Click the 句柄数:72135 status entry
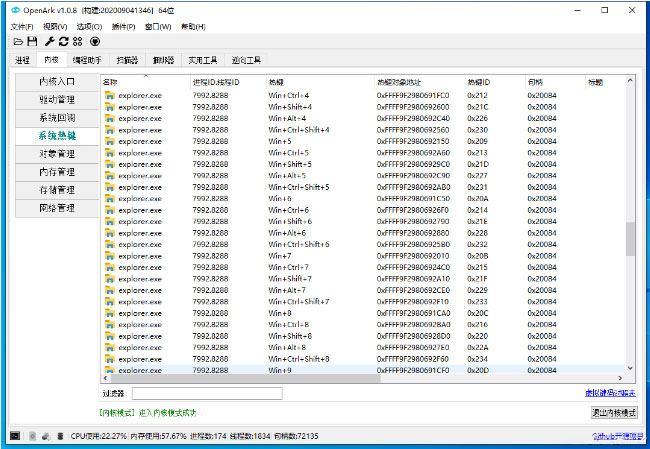Image resolution: width=650 pixels, height=449 pixels. click(x=296, y=436)
